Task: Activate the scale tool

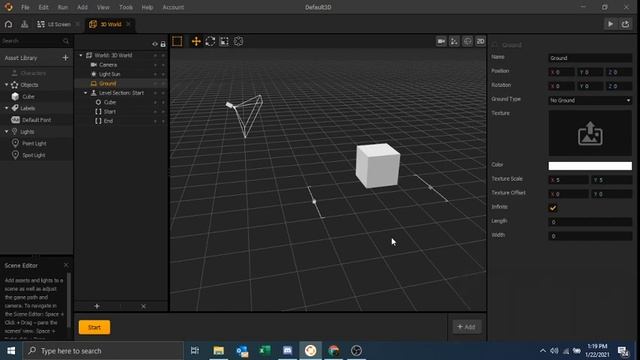Action: coord(224,41)
